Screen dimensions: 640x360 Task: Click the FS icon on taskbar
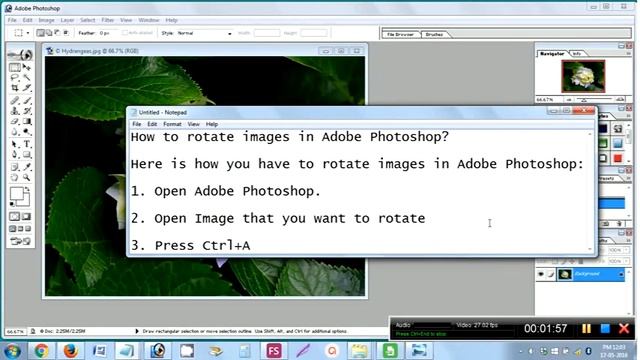pos(274,351)
